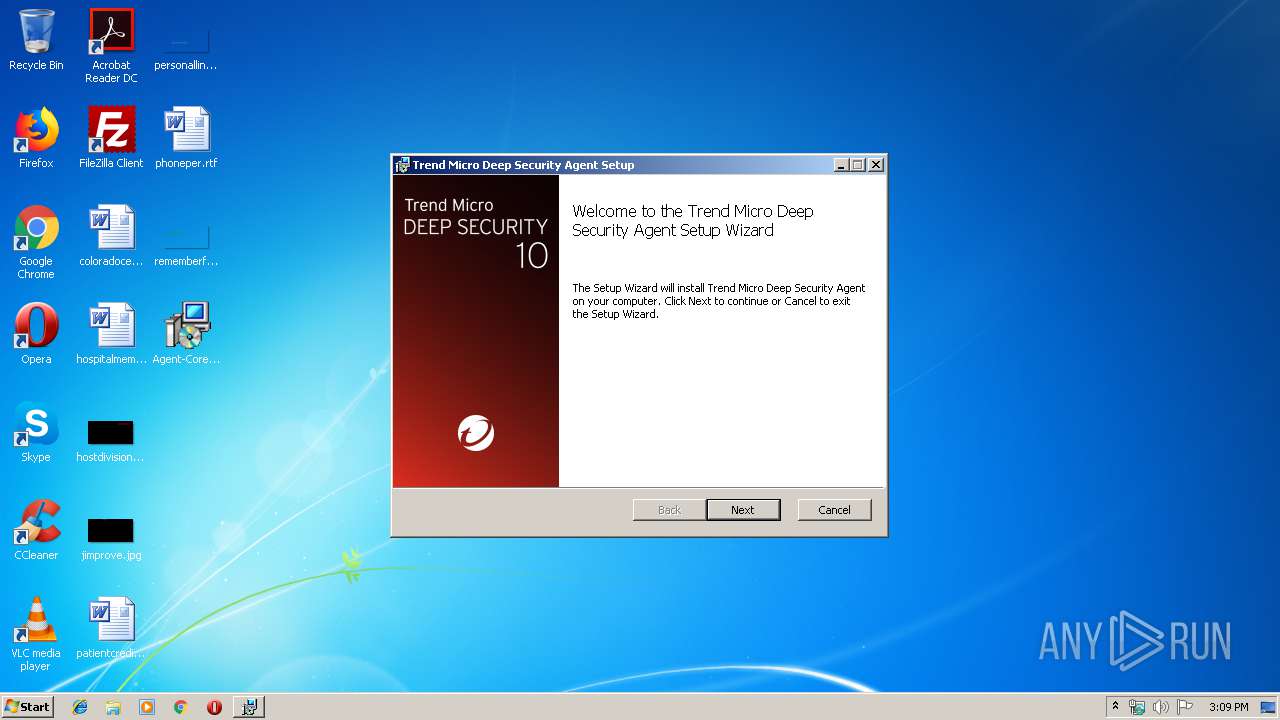Select the phoneper.rtf document

pyautogui.click(x=186, y=138)
